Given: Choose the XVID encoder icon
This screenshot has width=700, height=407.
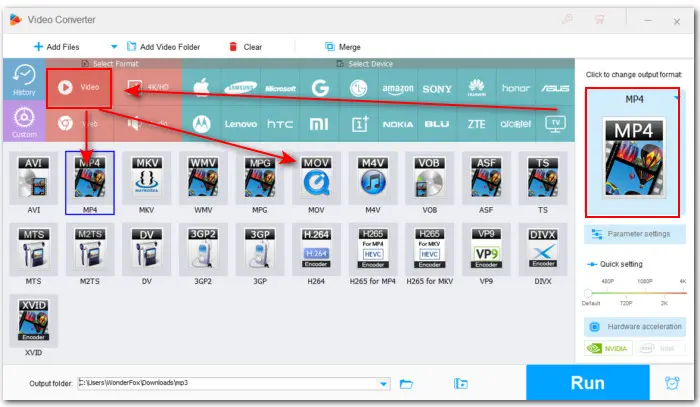Looking at the screenshot, I should [33, 321].
